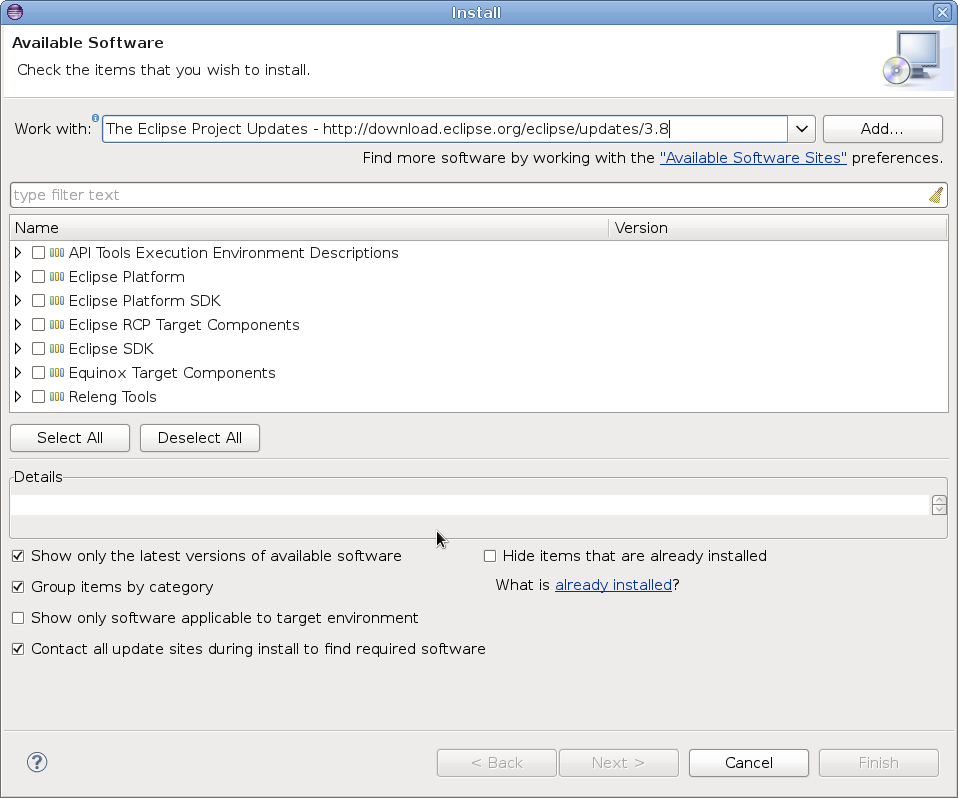Toggle Contact all update sites during install

18,649
